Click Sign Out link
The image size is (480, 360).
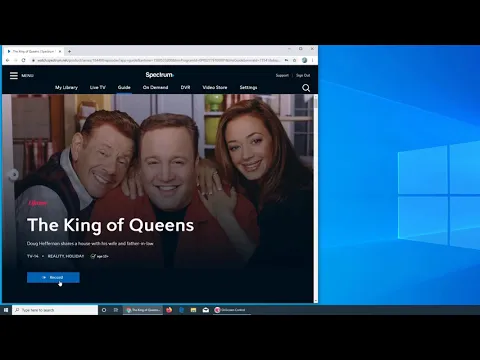pyautogui.click(x=303, y=75)
